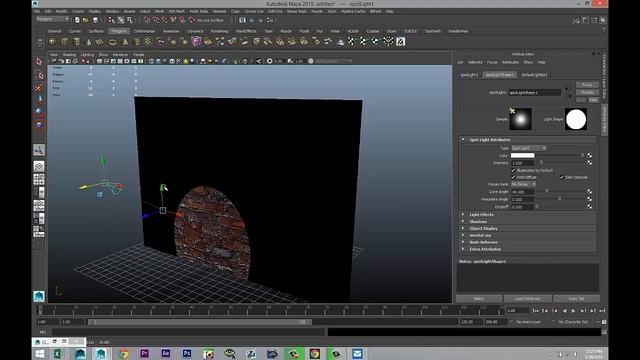This screenshot has width=640, height=360.
Task: Switch to the spotLight1 tab
Action: tap(469, 75)
